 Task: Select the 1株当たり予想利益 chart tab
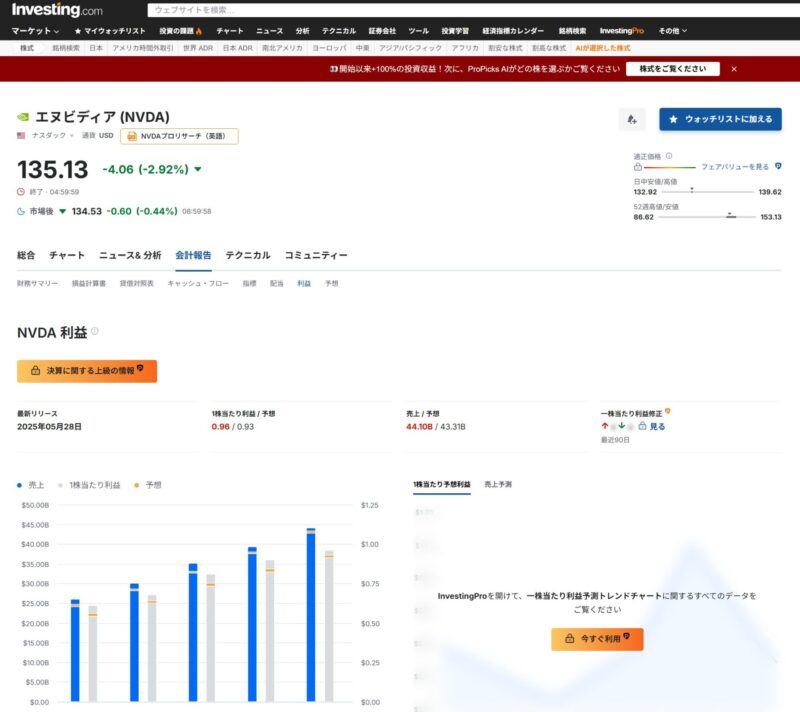(x=442, y=485)
